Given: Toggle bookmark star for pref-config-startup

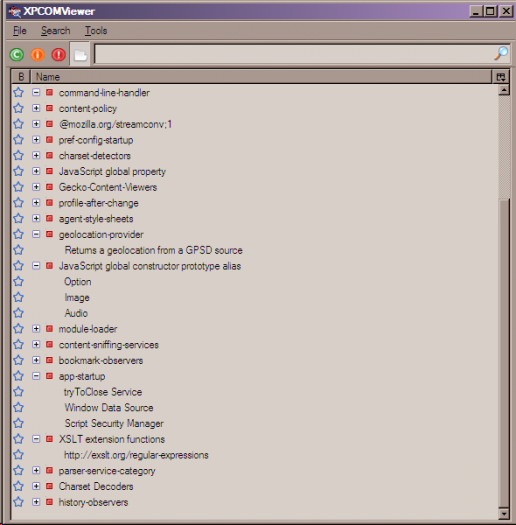Looking at the screenshot, I should (x=19, y=140).
